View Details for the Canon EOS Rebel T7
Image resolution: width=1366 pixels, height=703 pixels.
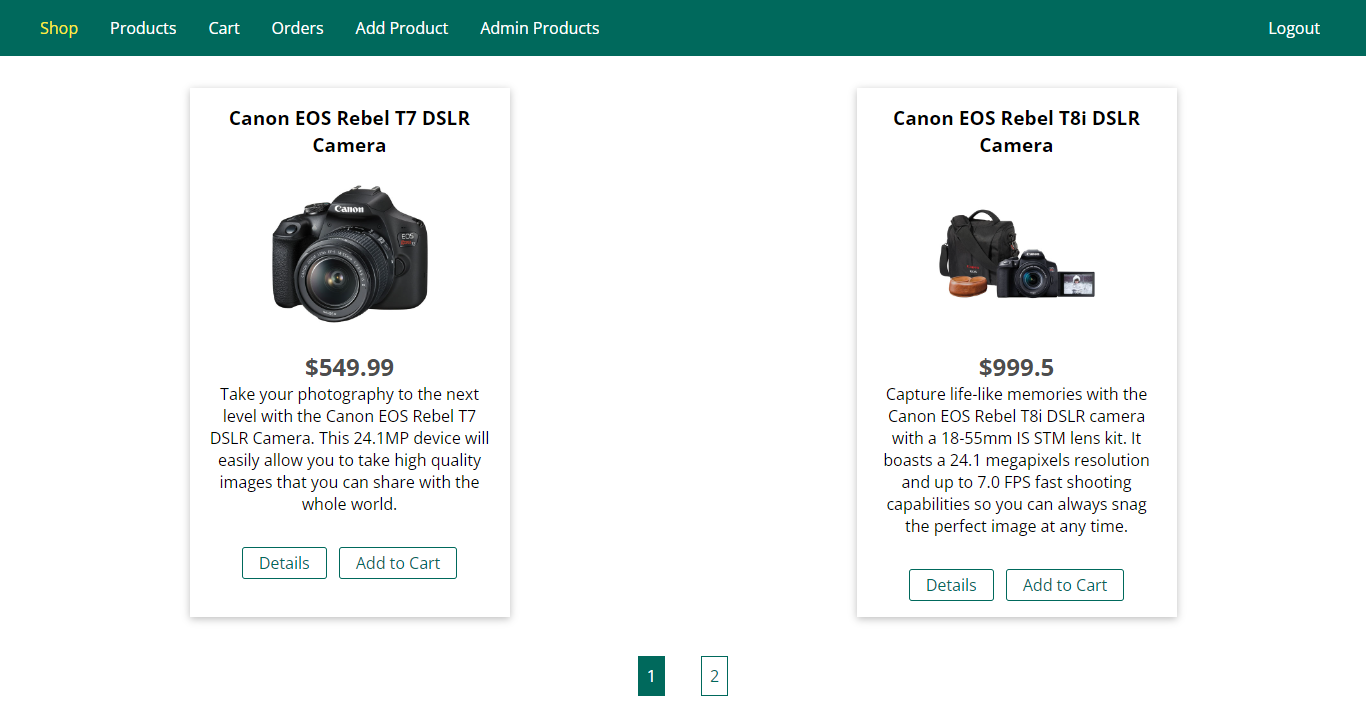(x=284, y=562)
